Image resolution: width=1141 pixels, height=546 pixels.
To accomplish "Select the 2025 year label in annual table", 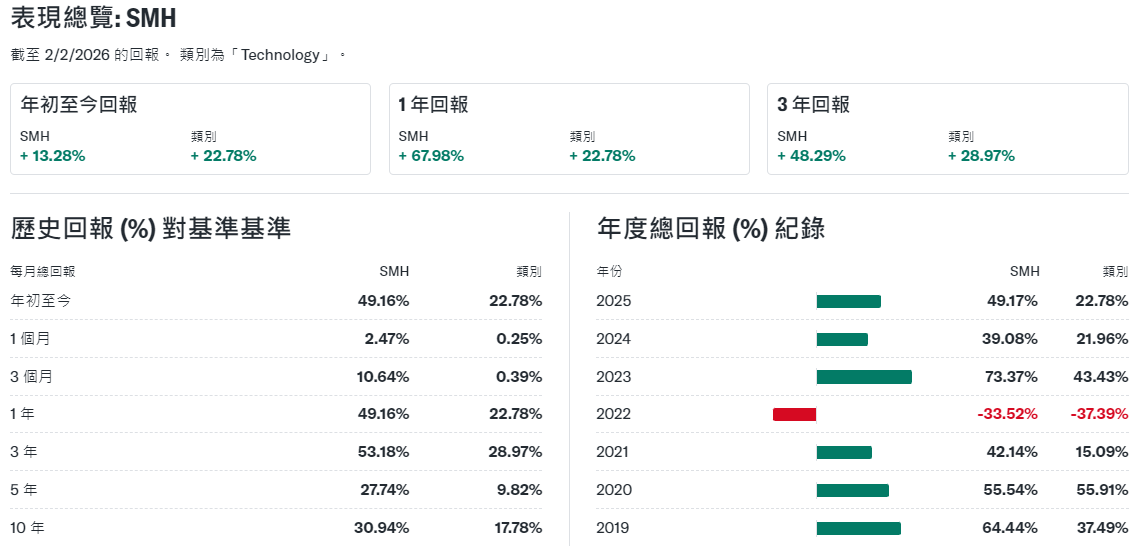I will [x=613, y=301].
